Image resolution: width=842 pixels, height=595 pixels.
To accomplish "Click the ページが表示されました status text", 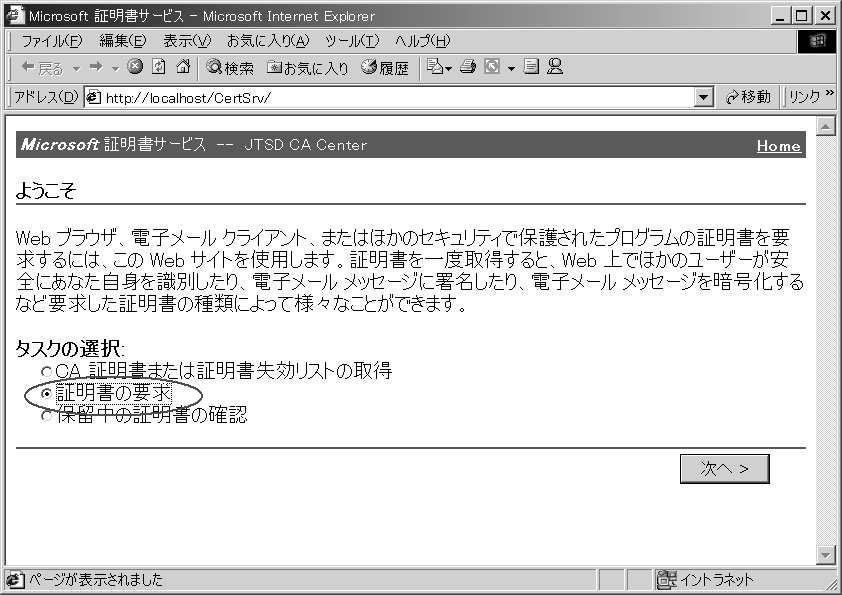I will pyautogui.click(x=96, y=580).
